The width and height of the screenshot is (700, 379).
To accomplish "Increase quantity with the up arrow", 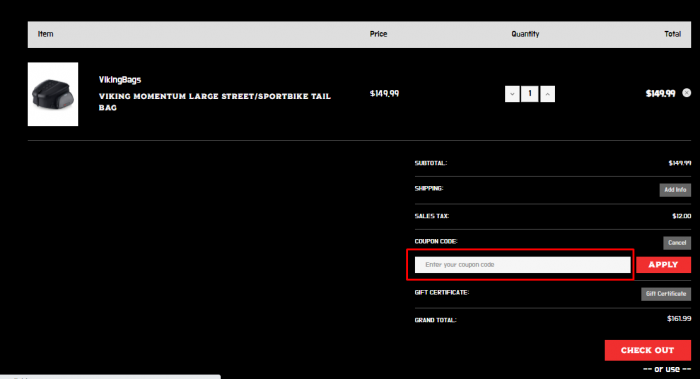I will (547, 94).
